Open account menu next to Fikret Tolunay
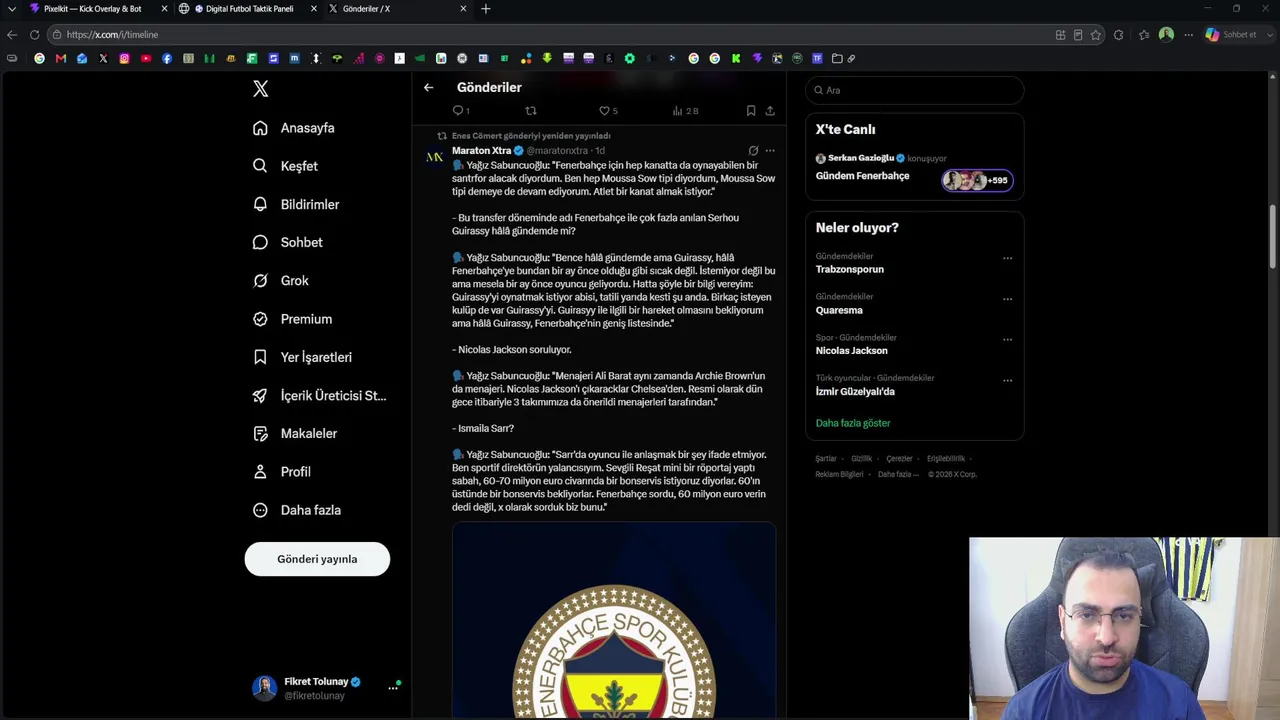 click(393, 688)
